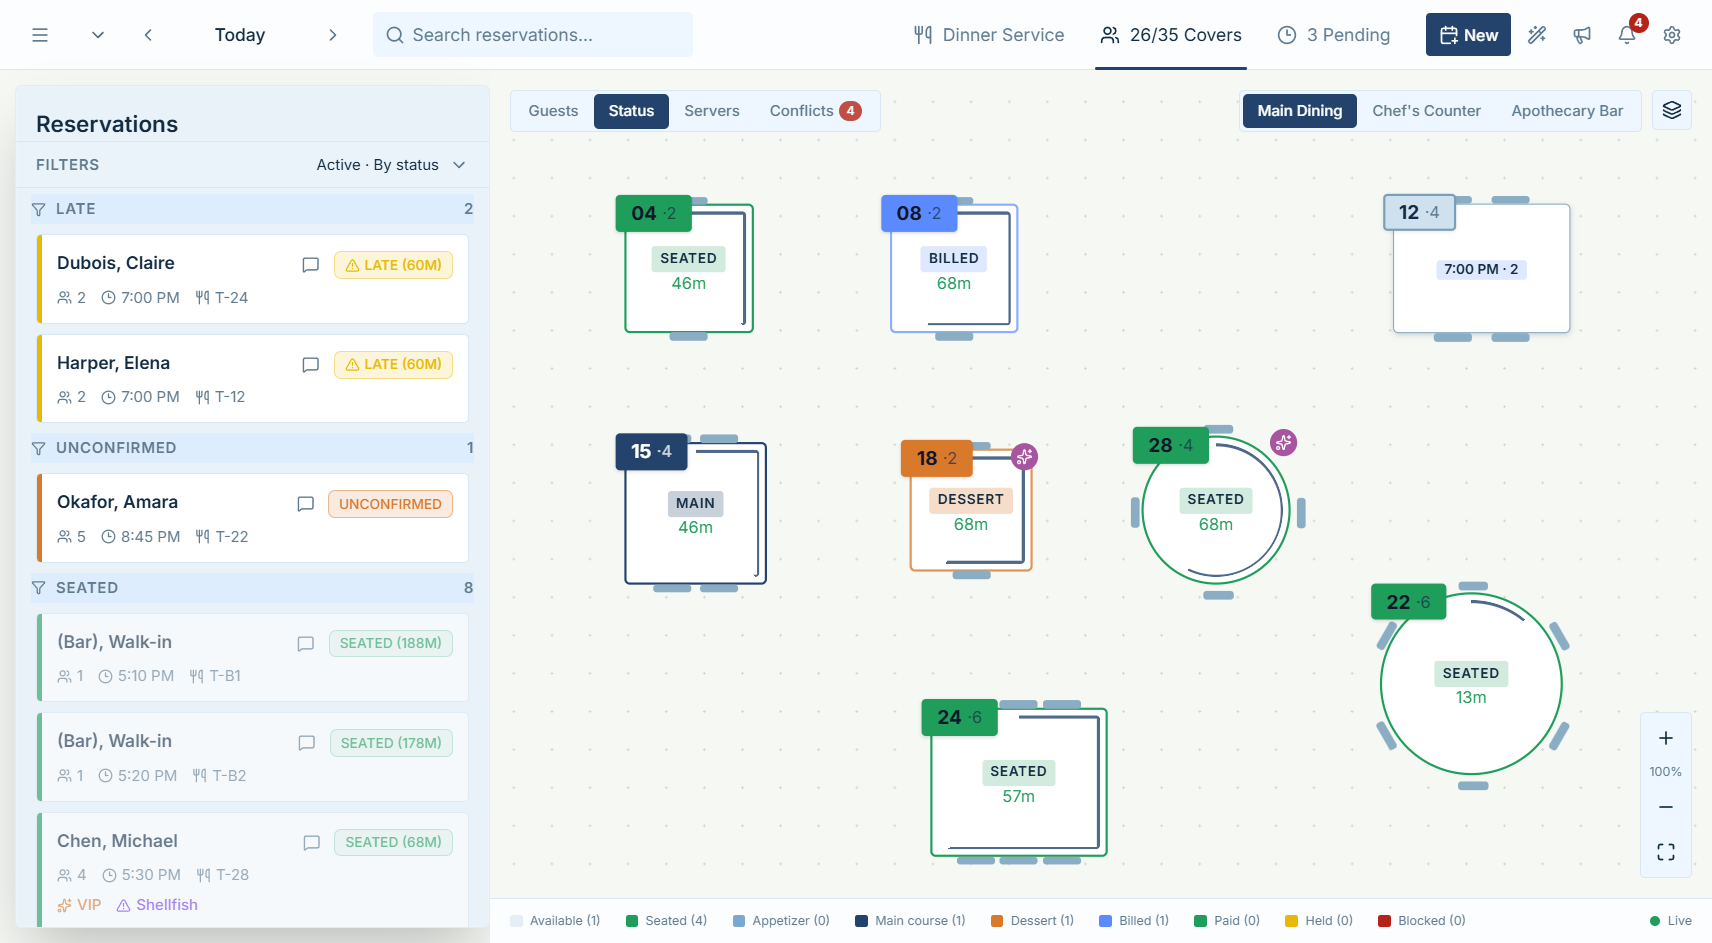This screenshot has height=943, width=1712.
Task: Collapse the SEATED section
Action: 252,588
